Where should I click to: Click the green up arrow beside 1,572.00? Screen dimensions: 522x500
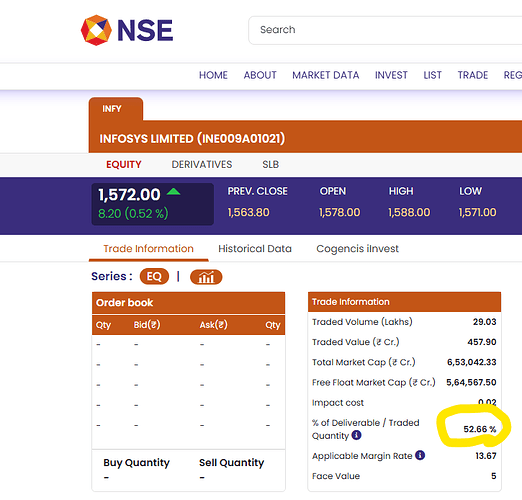click(174, 192)
